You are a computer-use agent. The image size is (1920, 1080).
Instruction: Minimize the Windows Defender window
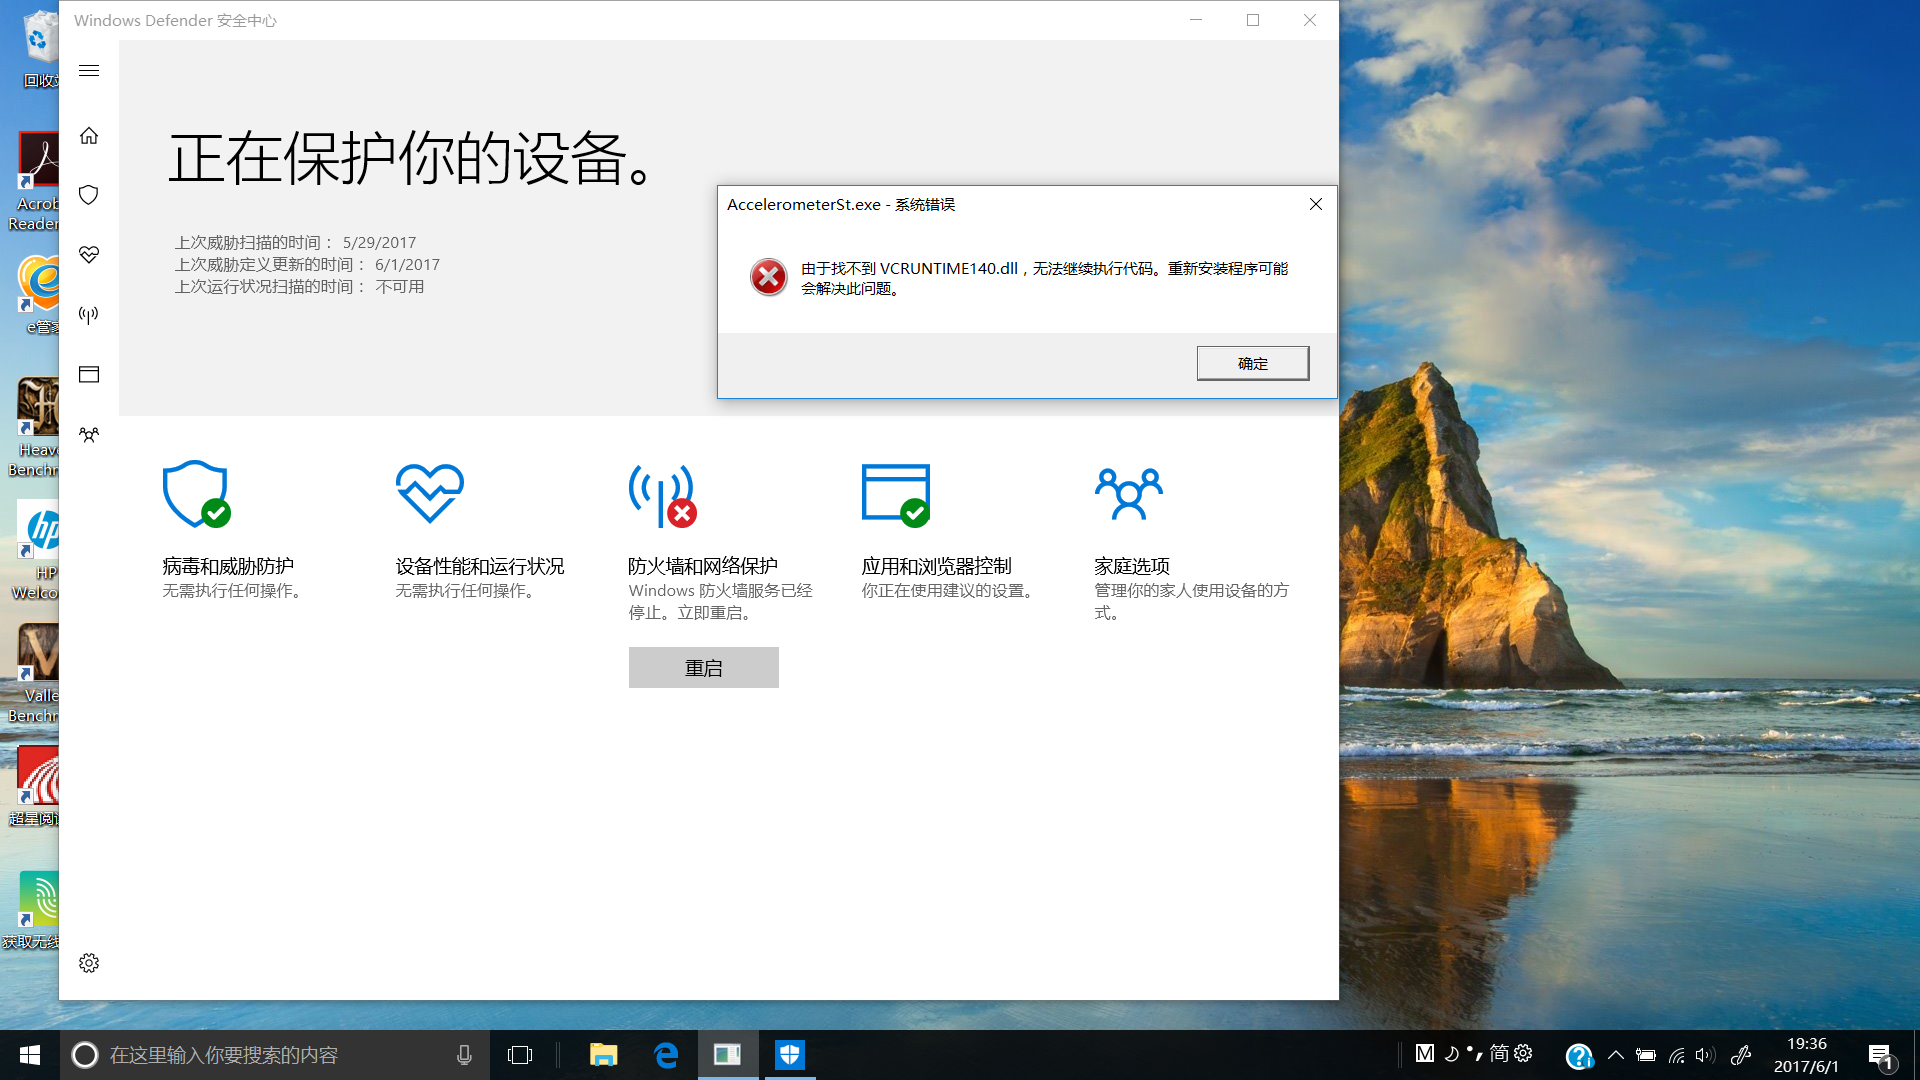(x=1196, y=20)
